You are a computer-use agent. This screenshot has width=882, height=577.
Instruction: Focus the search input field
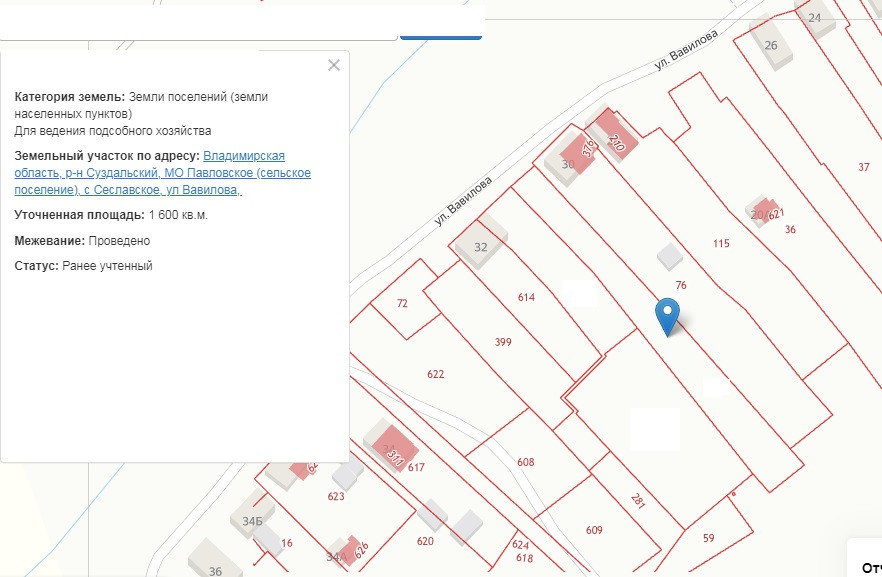coord(200,22)
